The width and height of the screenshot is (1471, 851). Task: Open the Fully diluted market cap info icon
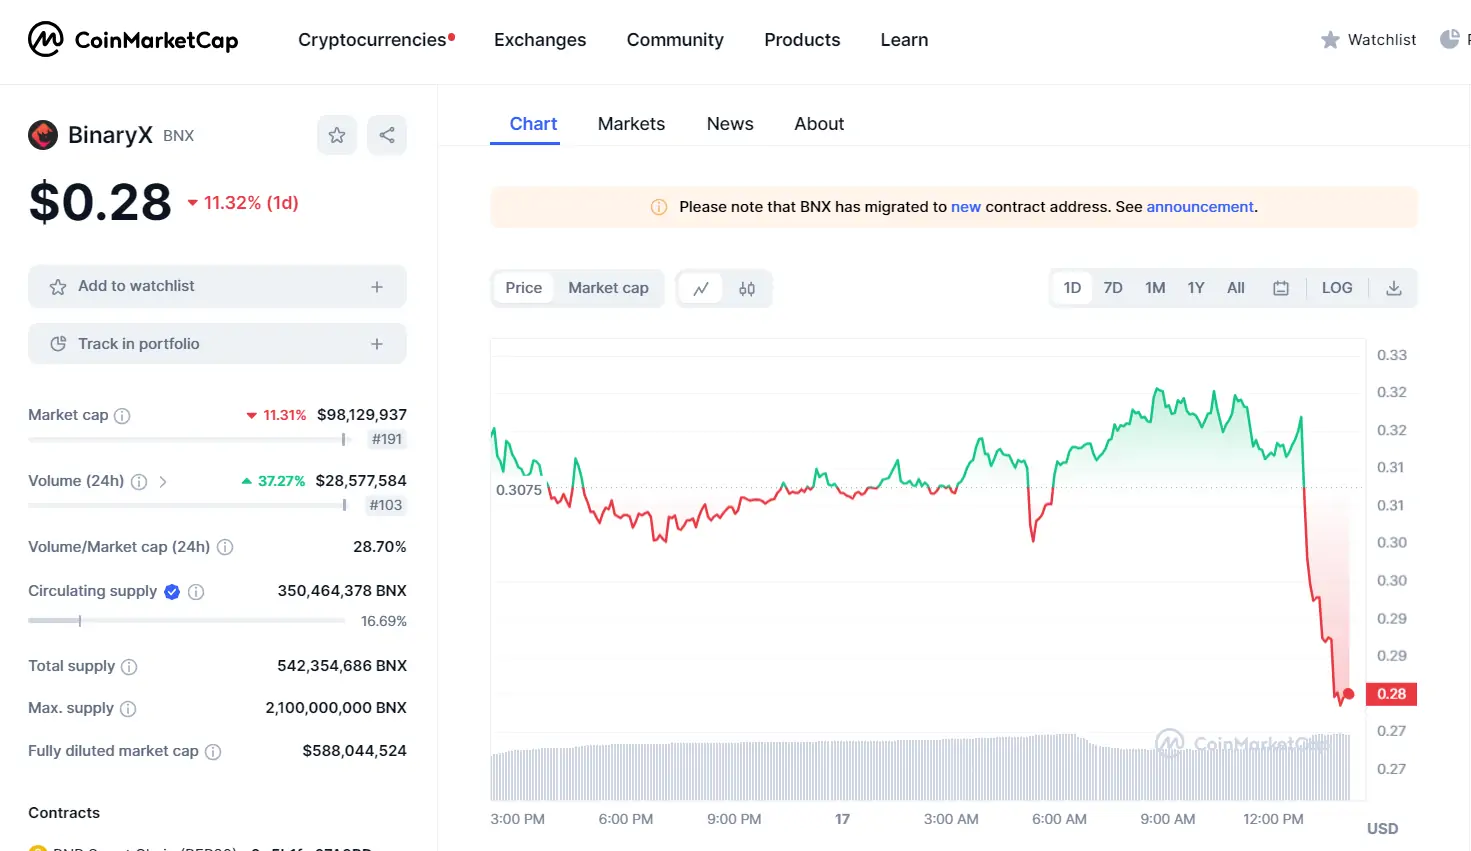click(x=213, y=752)
